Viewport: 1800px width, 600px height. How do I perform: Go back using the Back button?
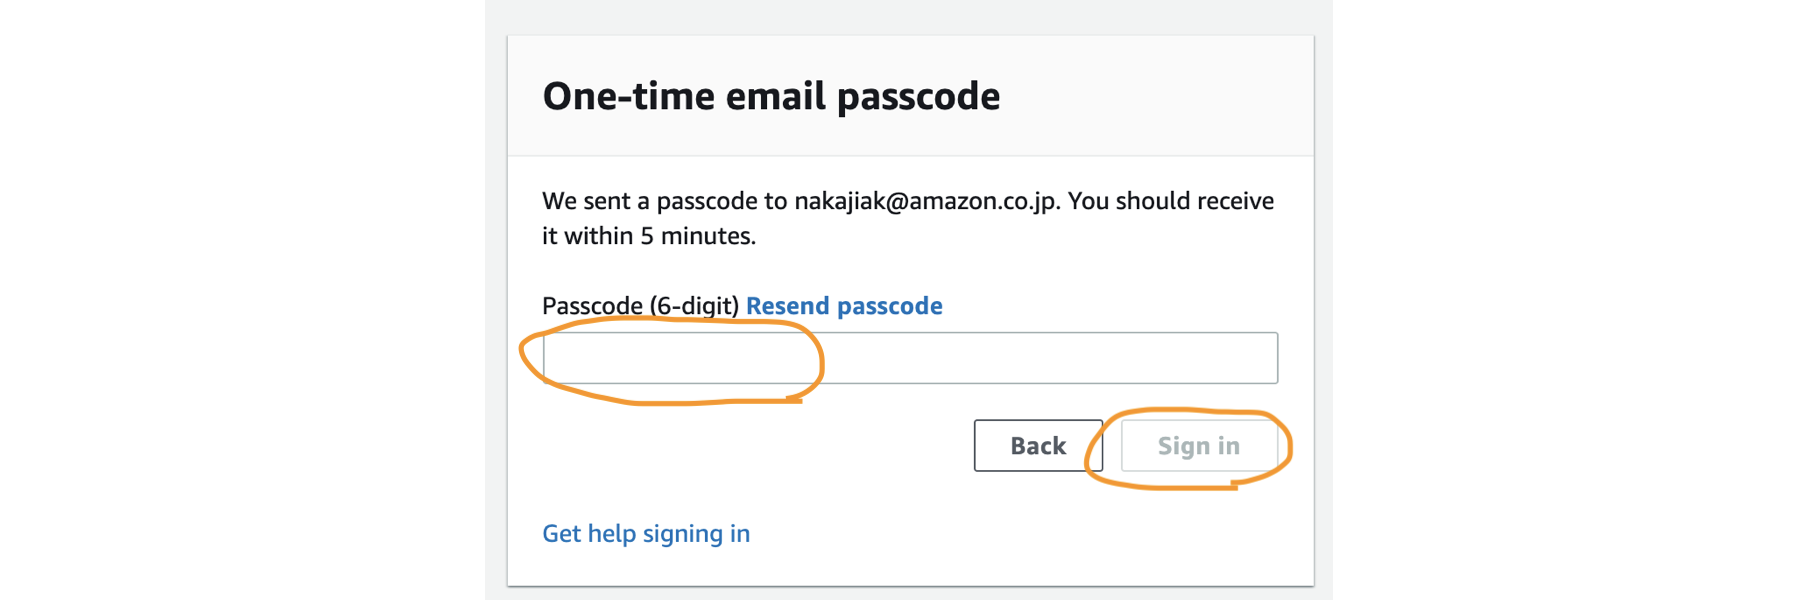pos(1038,446)
